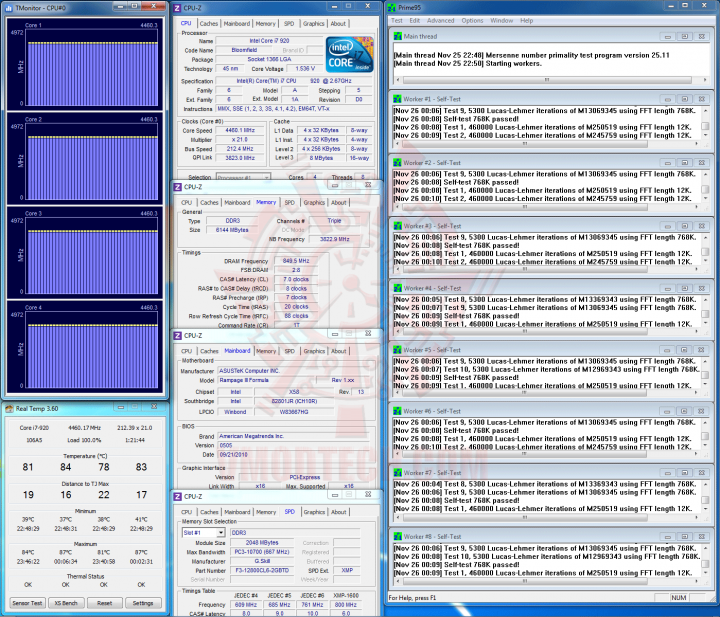Minimize the Worker #4 child window
The width and height of the screenshot is (720, 617).
tap(668, 288)
